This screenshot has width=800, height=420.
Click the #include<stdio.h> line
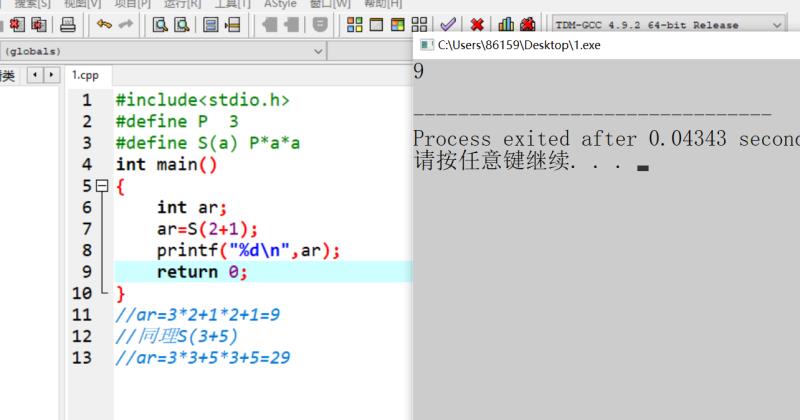pyautogui.click(x=203, y=100)
